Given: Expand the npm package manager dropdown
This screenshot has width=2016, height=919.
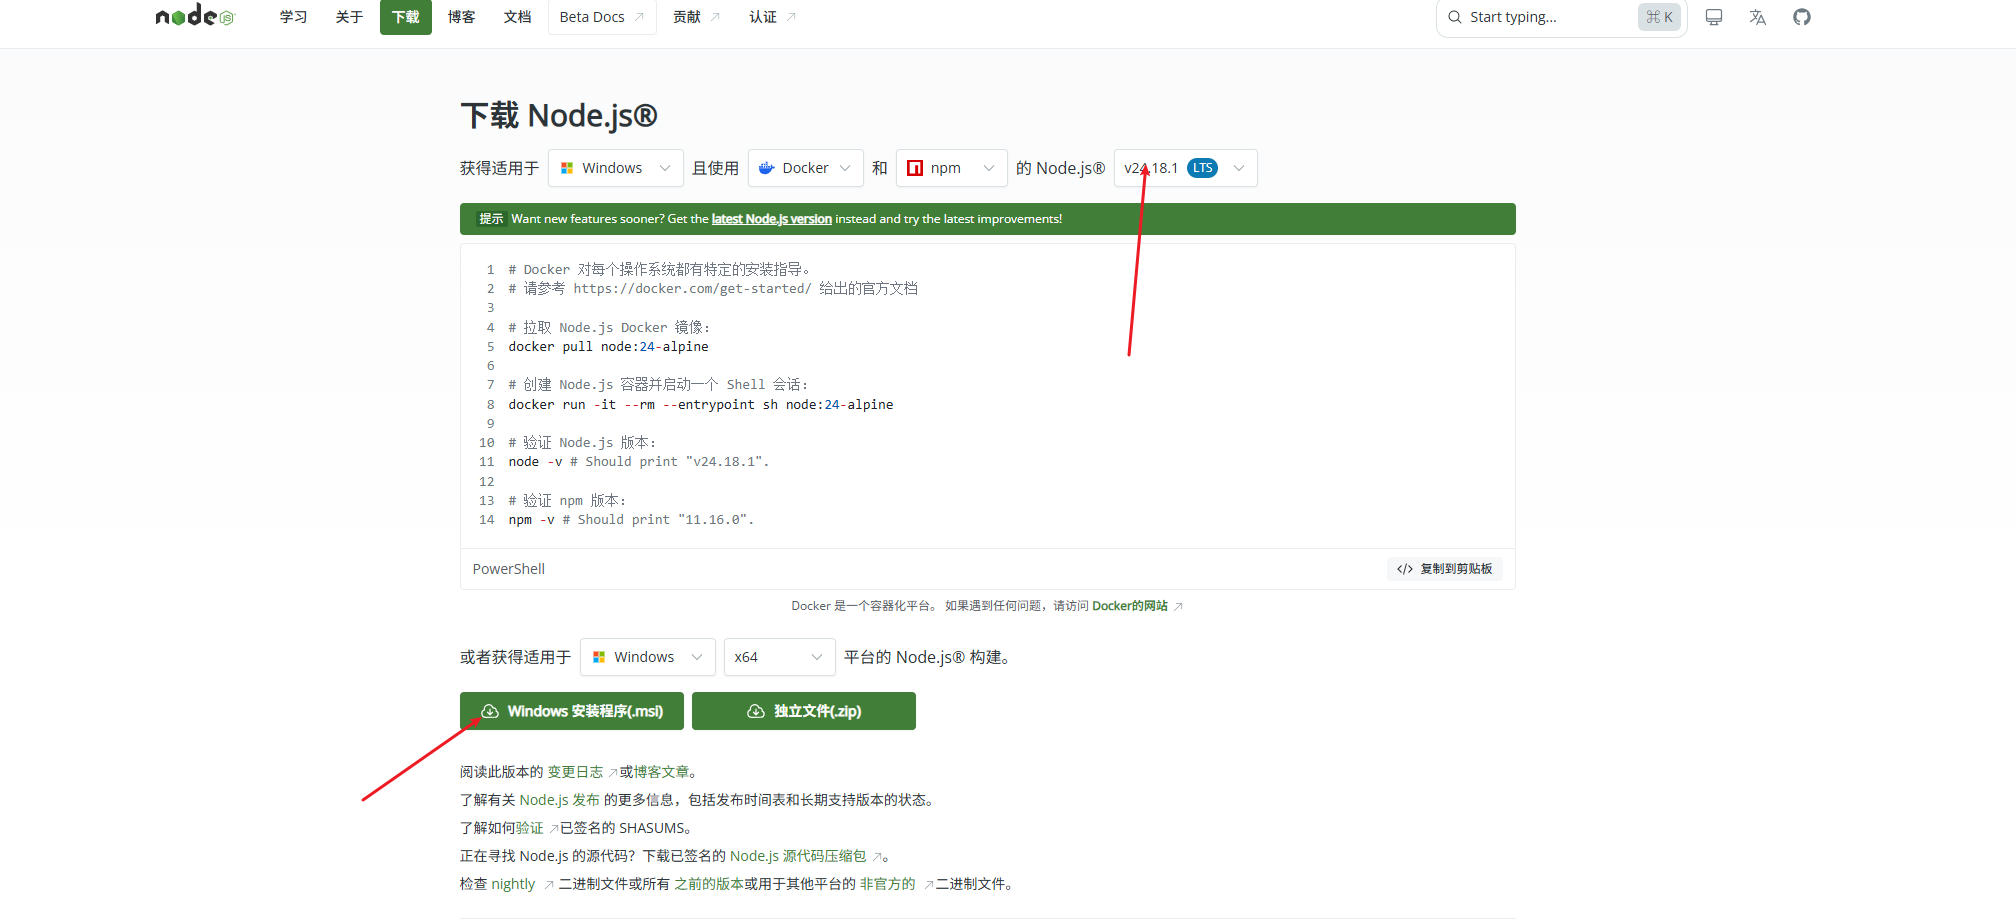Looking at the screenshot, I should 952,168.
